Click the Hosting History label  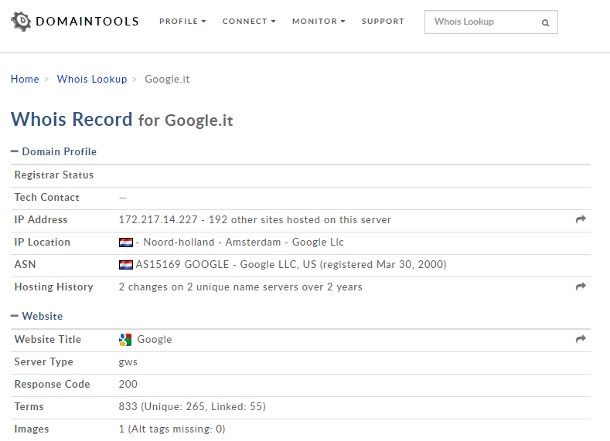point(54,287)
